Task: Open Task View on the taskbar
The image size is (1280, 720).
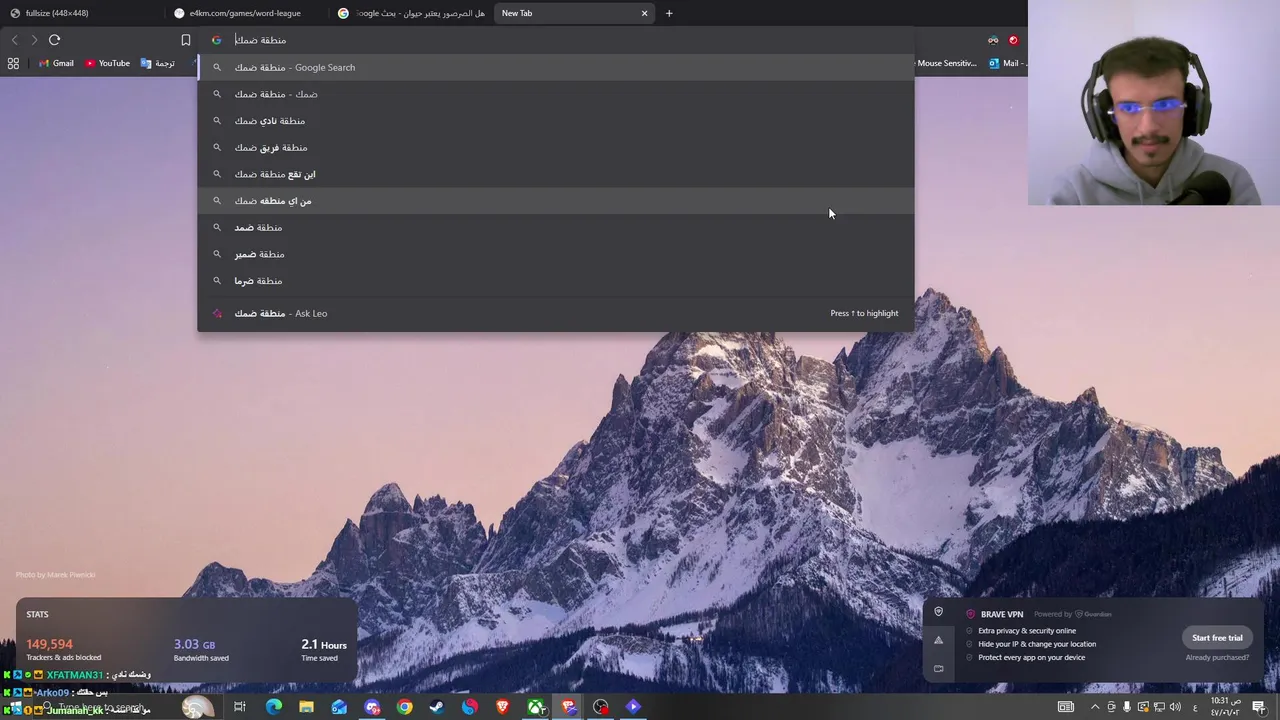Action: coord(240,707)
